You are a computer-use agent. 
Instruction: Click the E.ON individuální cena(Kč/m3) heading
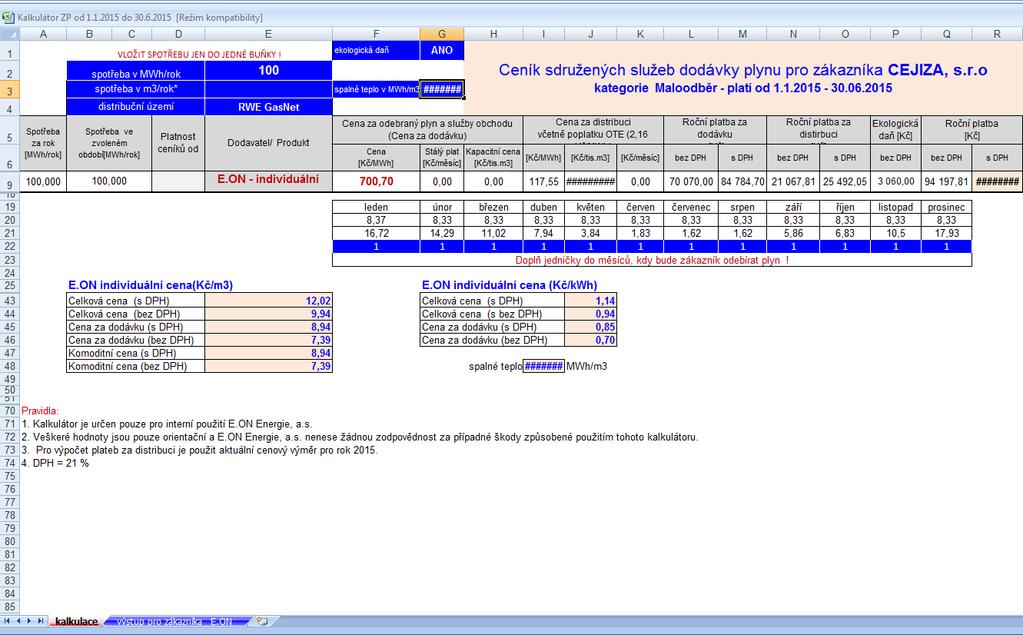pos(151,285)
